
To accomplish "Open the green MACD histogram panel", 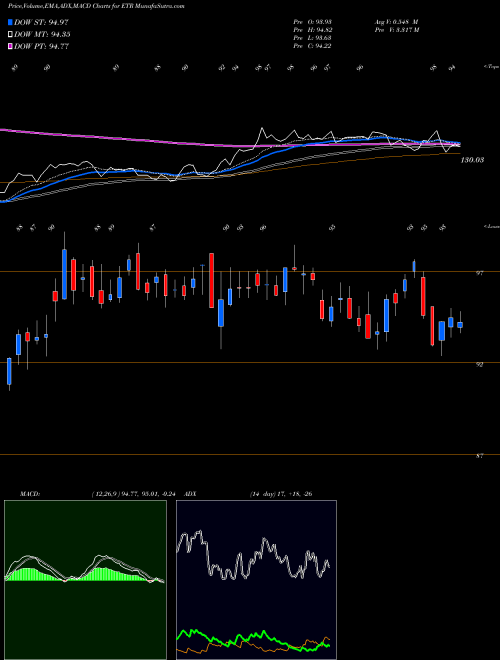I will pos(85,580).
